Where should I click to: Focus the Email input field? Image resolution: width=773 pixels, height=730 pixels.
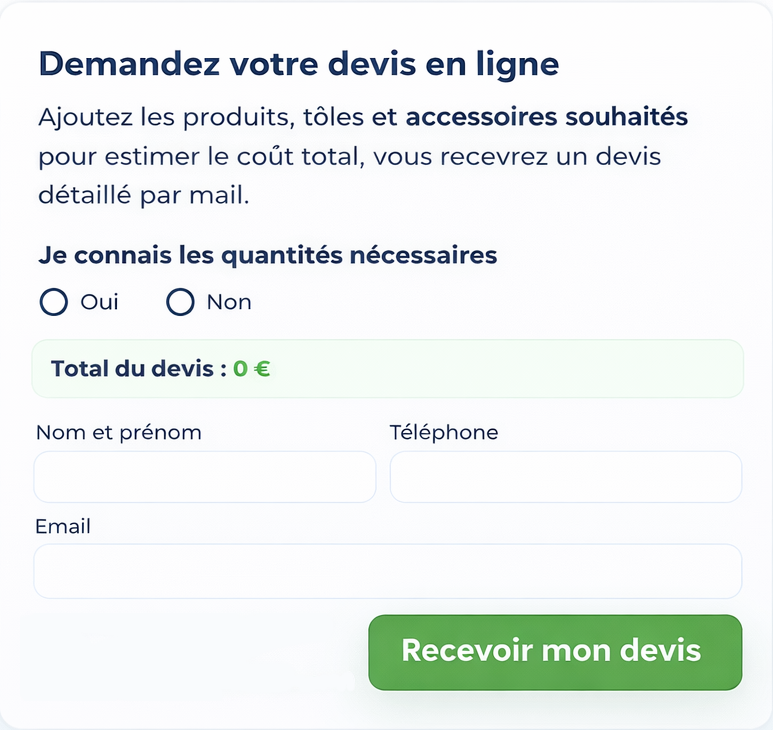tap(388, 571)
